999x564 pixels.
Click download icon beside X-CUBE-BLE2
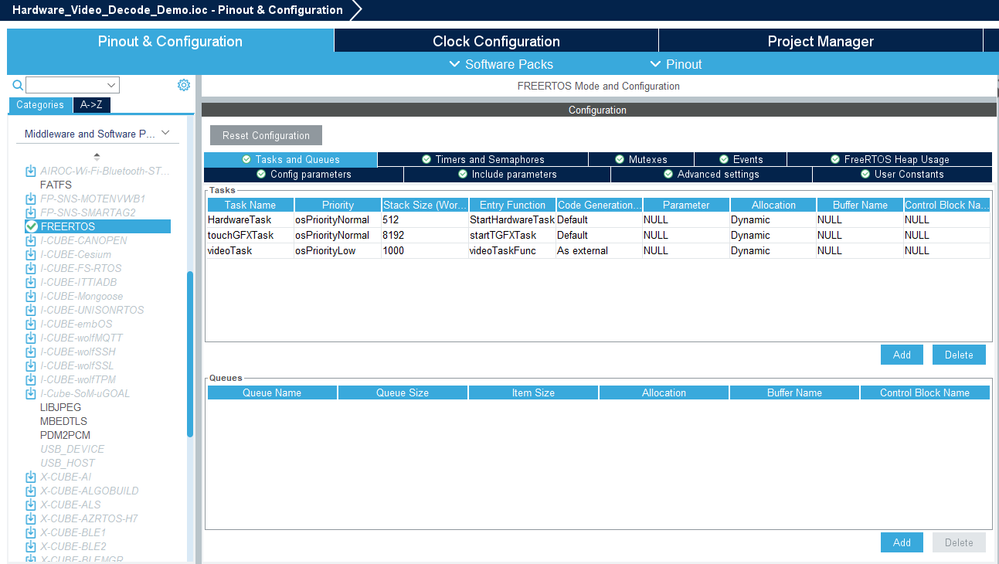[x=31, y=547]
